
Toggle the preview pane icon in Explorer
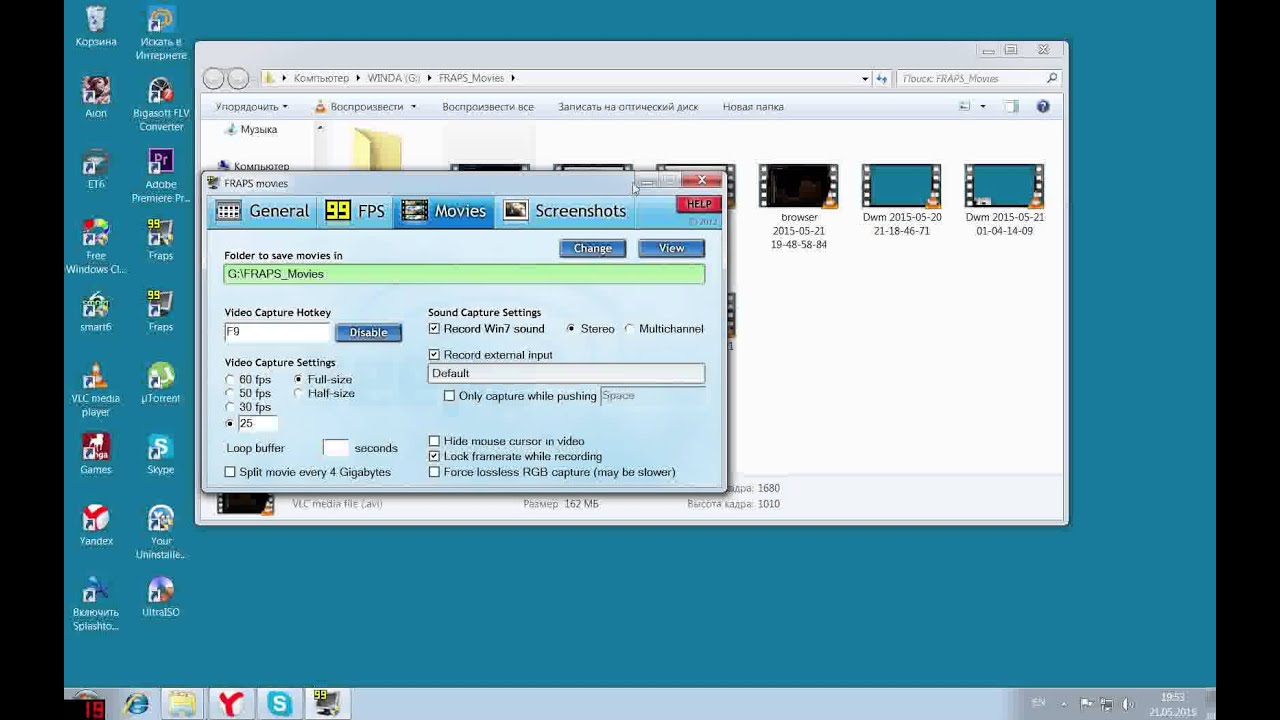click(1011, 107)
